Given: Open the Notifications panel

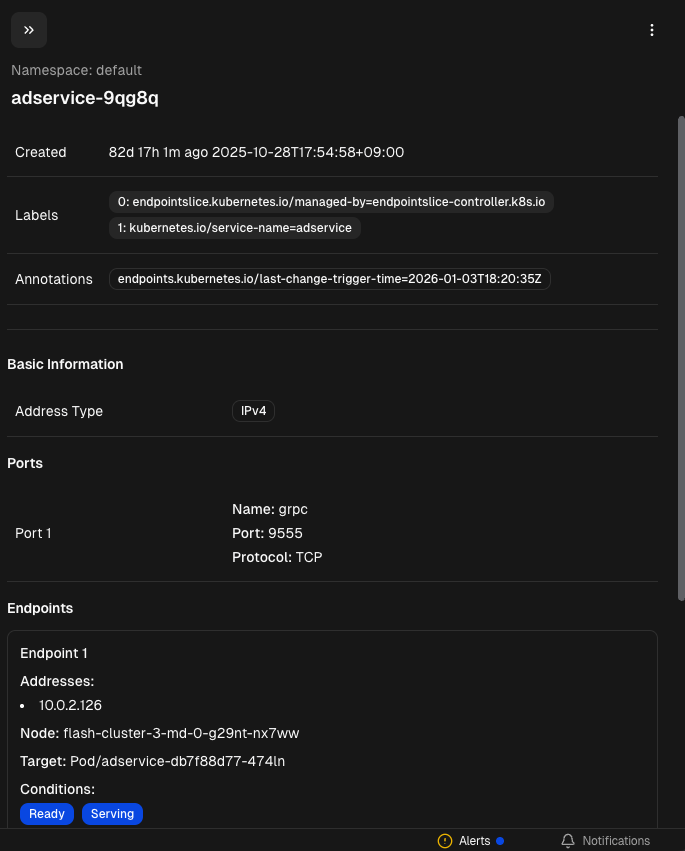Looking at the screenshot, I should pos(615,841).
